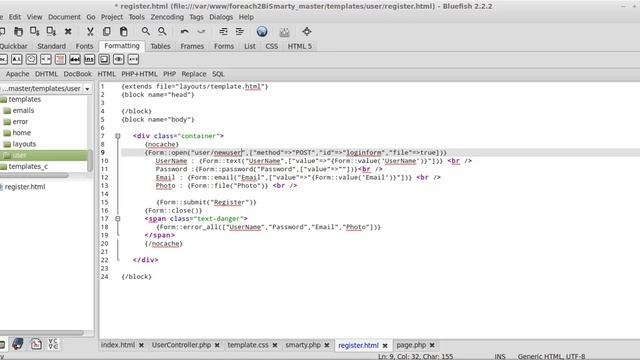Image resolution: width=640 pixels, height=360 pixels.
Task: Click the round citation formatting icon
Action: point(31,60)
